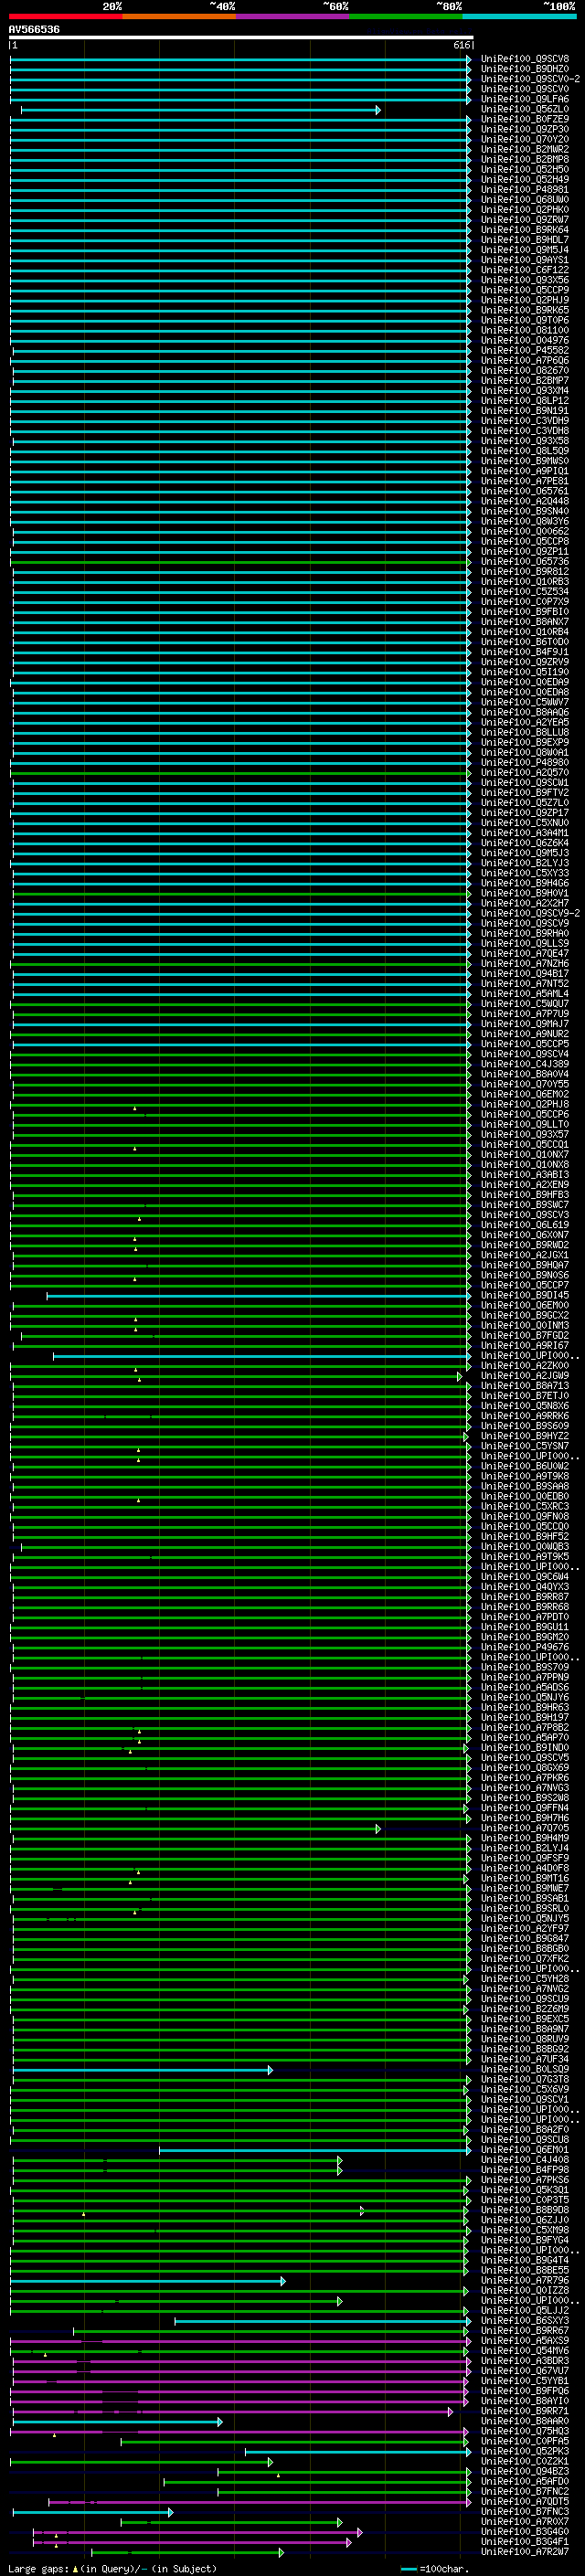
Task: Click the orange ~40% identity legend segment
Action: click(179, 16)
